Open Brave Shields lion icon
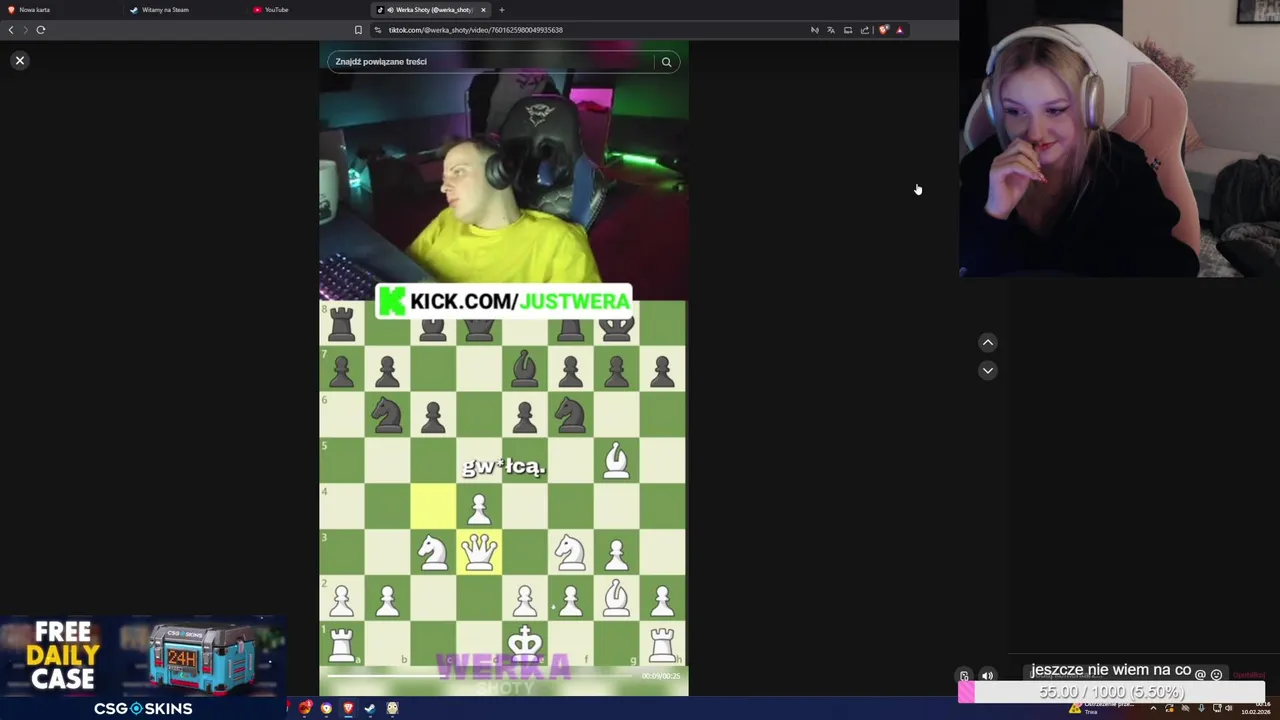1280x720 pixels. pos(883,30)
